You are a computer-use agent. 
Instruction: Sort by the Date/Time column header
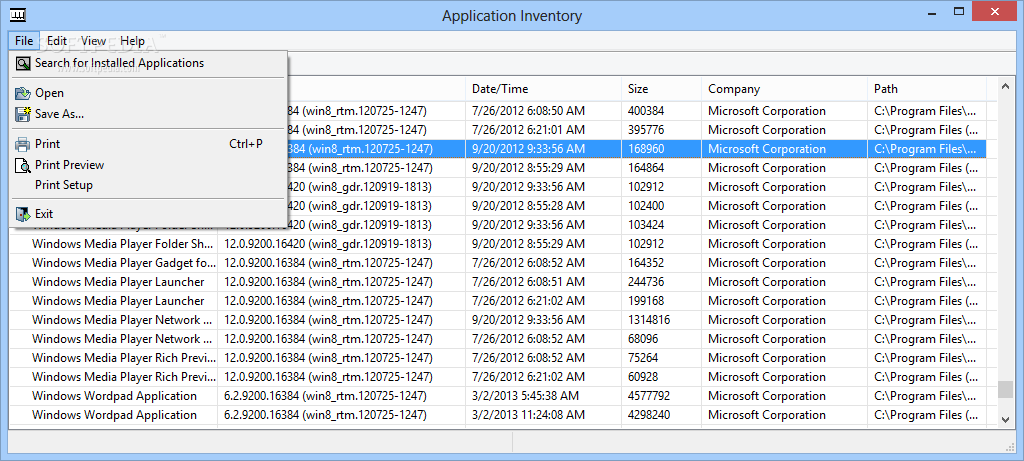click(x=543, y=89)
